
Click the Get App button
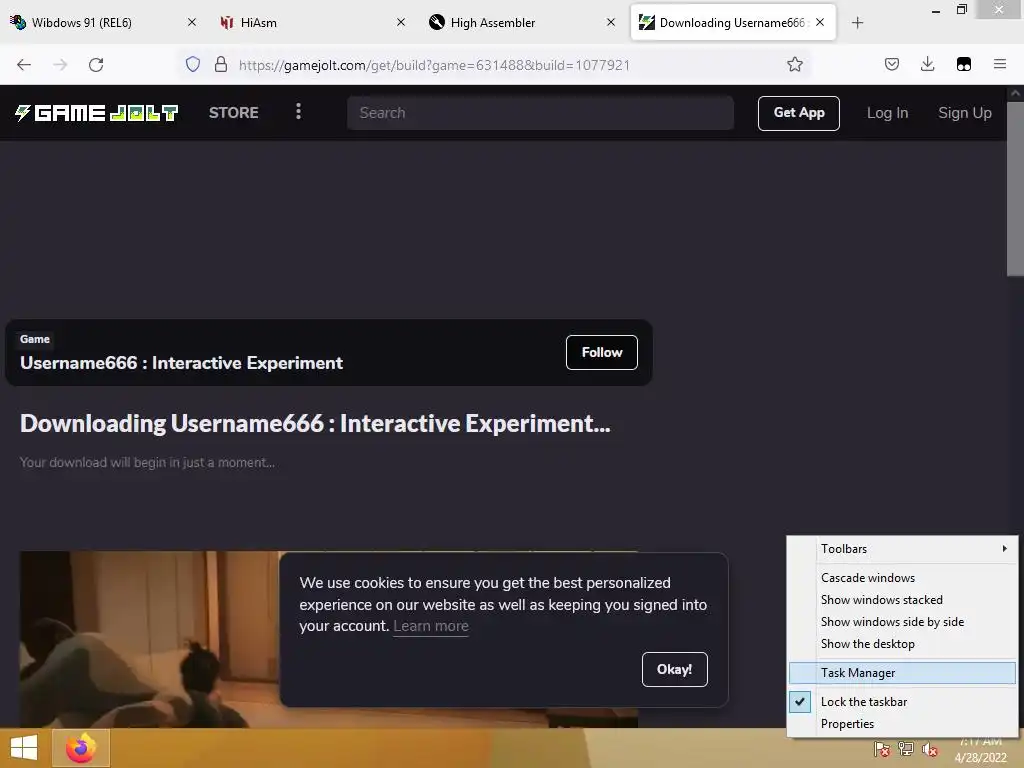pos(799,113)
